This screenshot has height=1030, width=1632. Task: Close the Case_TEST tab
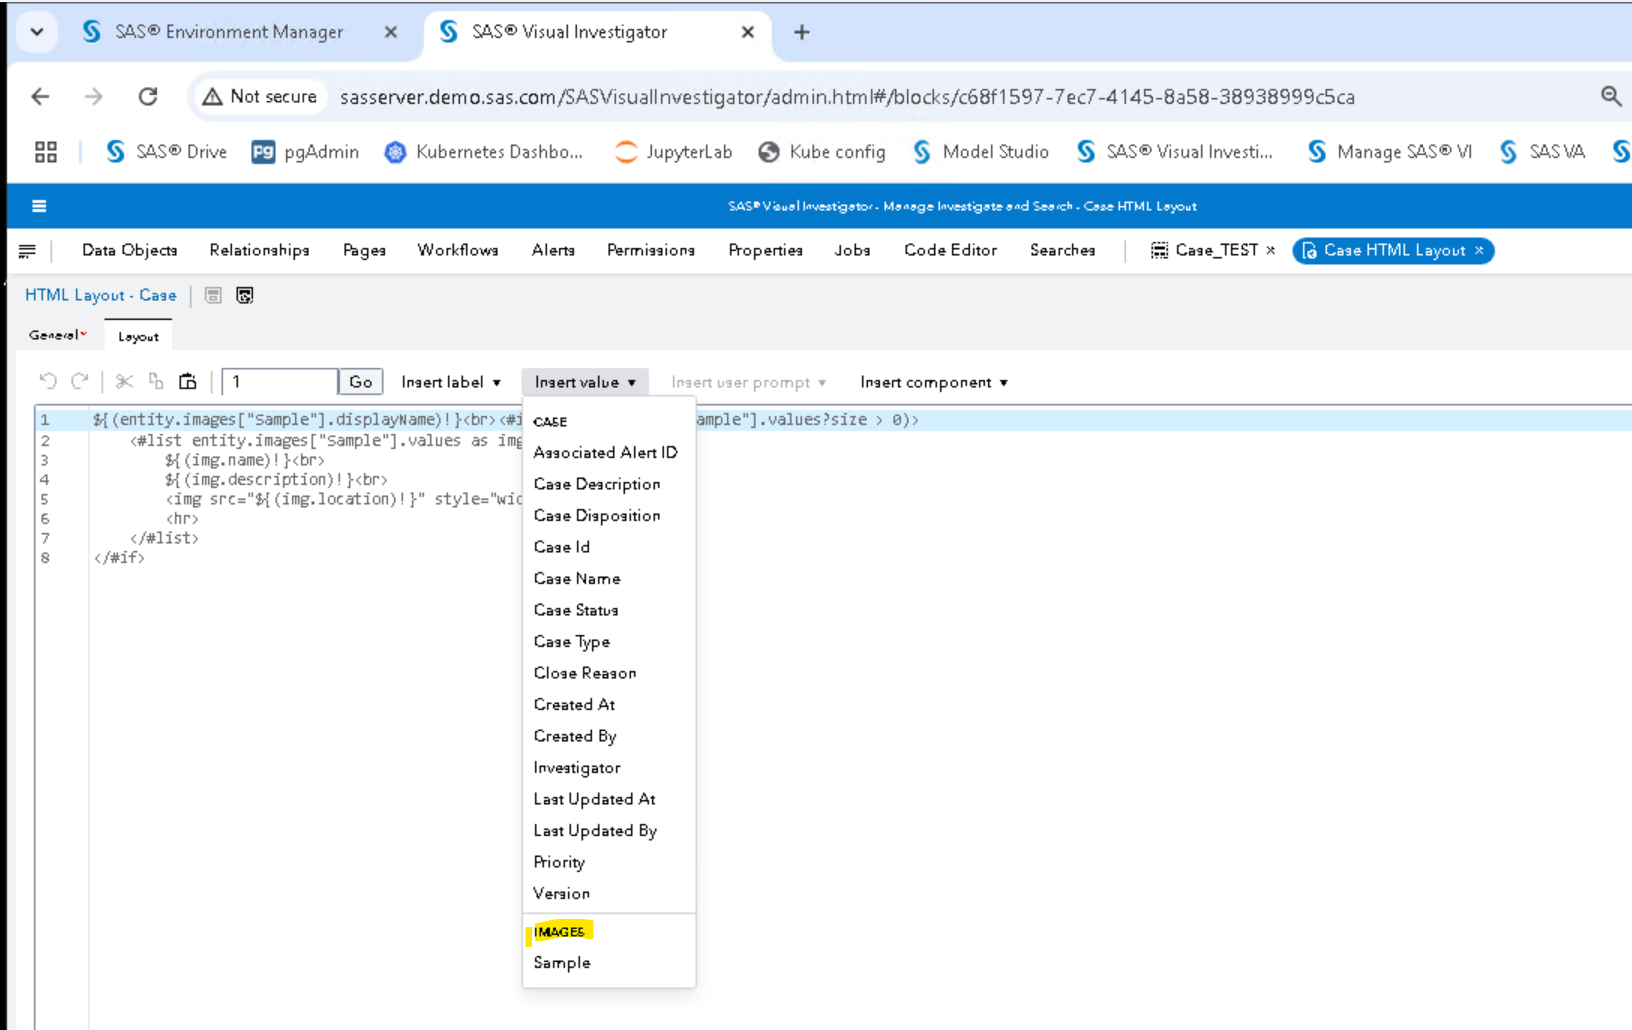click(x=1271, y=250)
